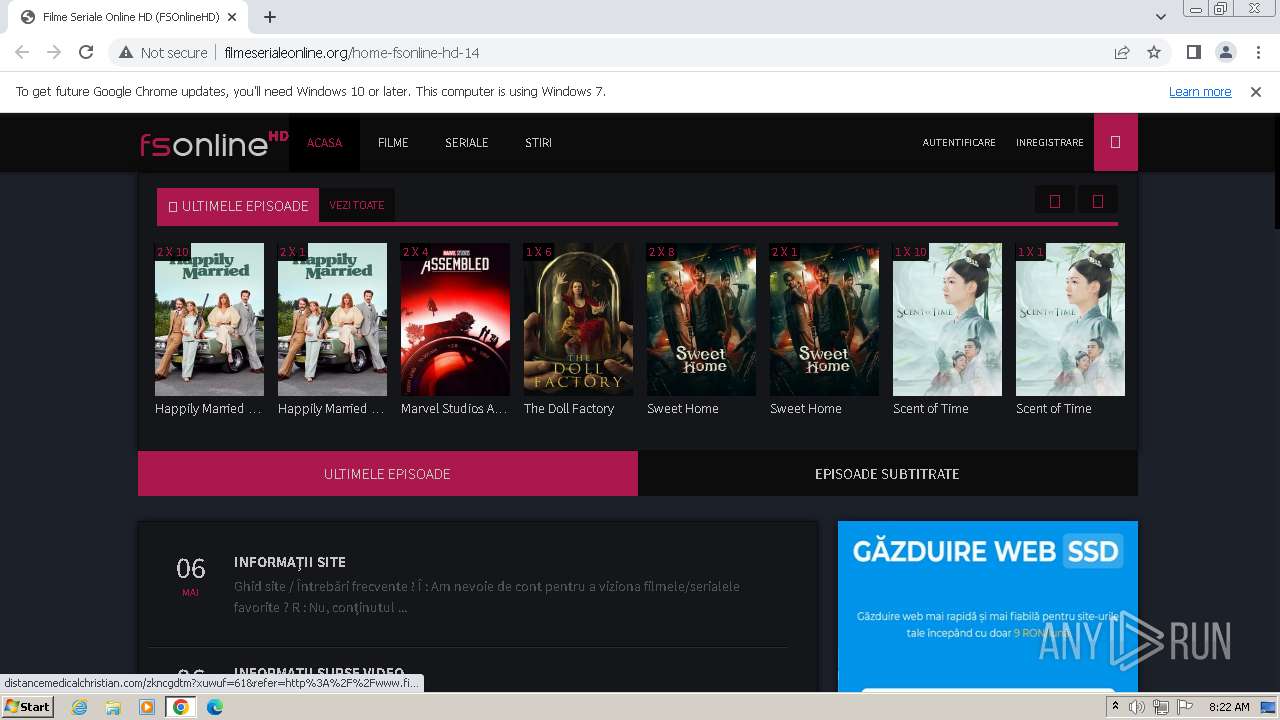Open INFORMAȚII SITE article heading
This screenshot has width=1280, height=720.
[290, 562]
